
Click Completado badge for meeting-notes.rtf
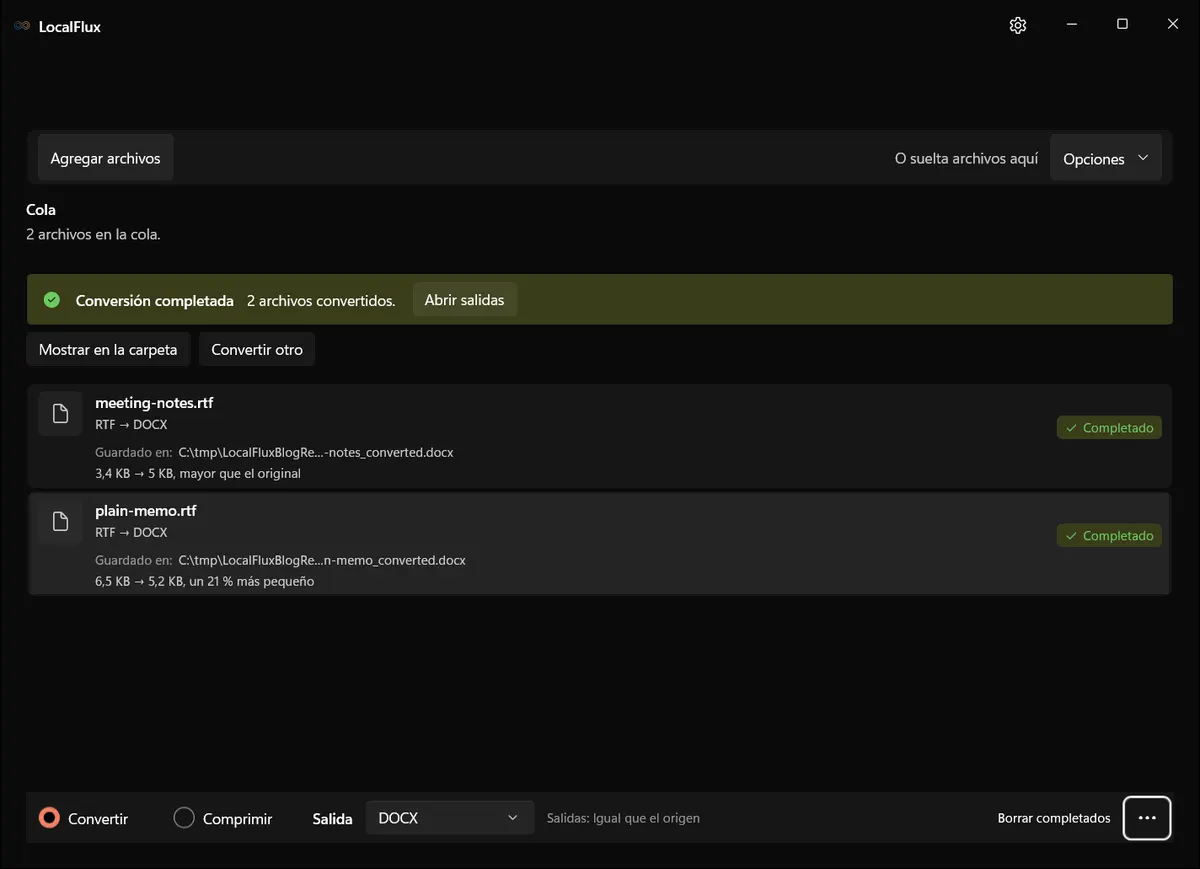coord(1109,428)
